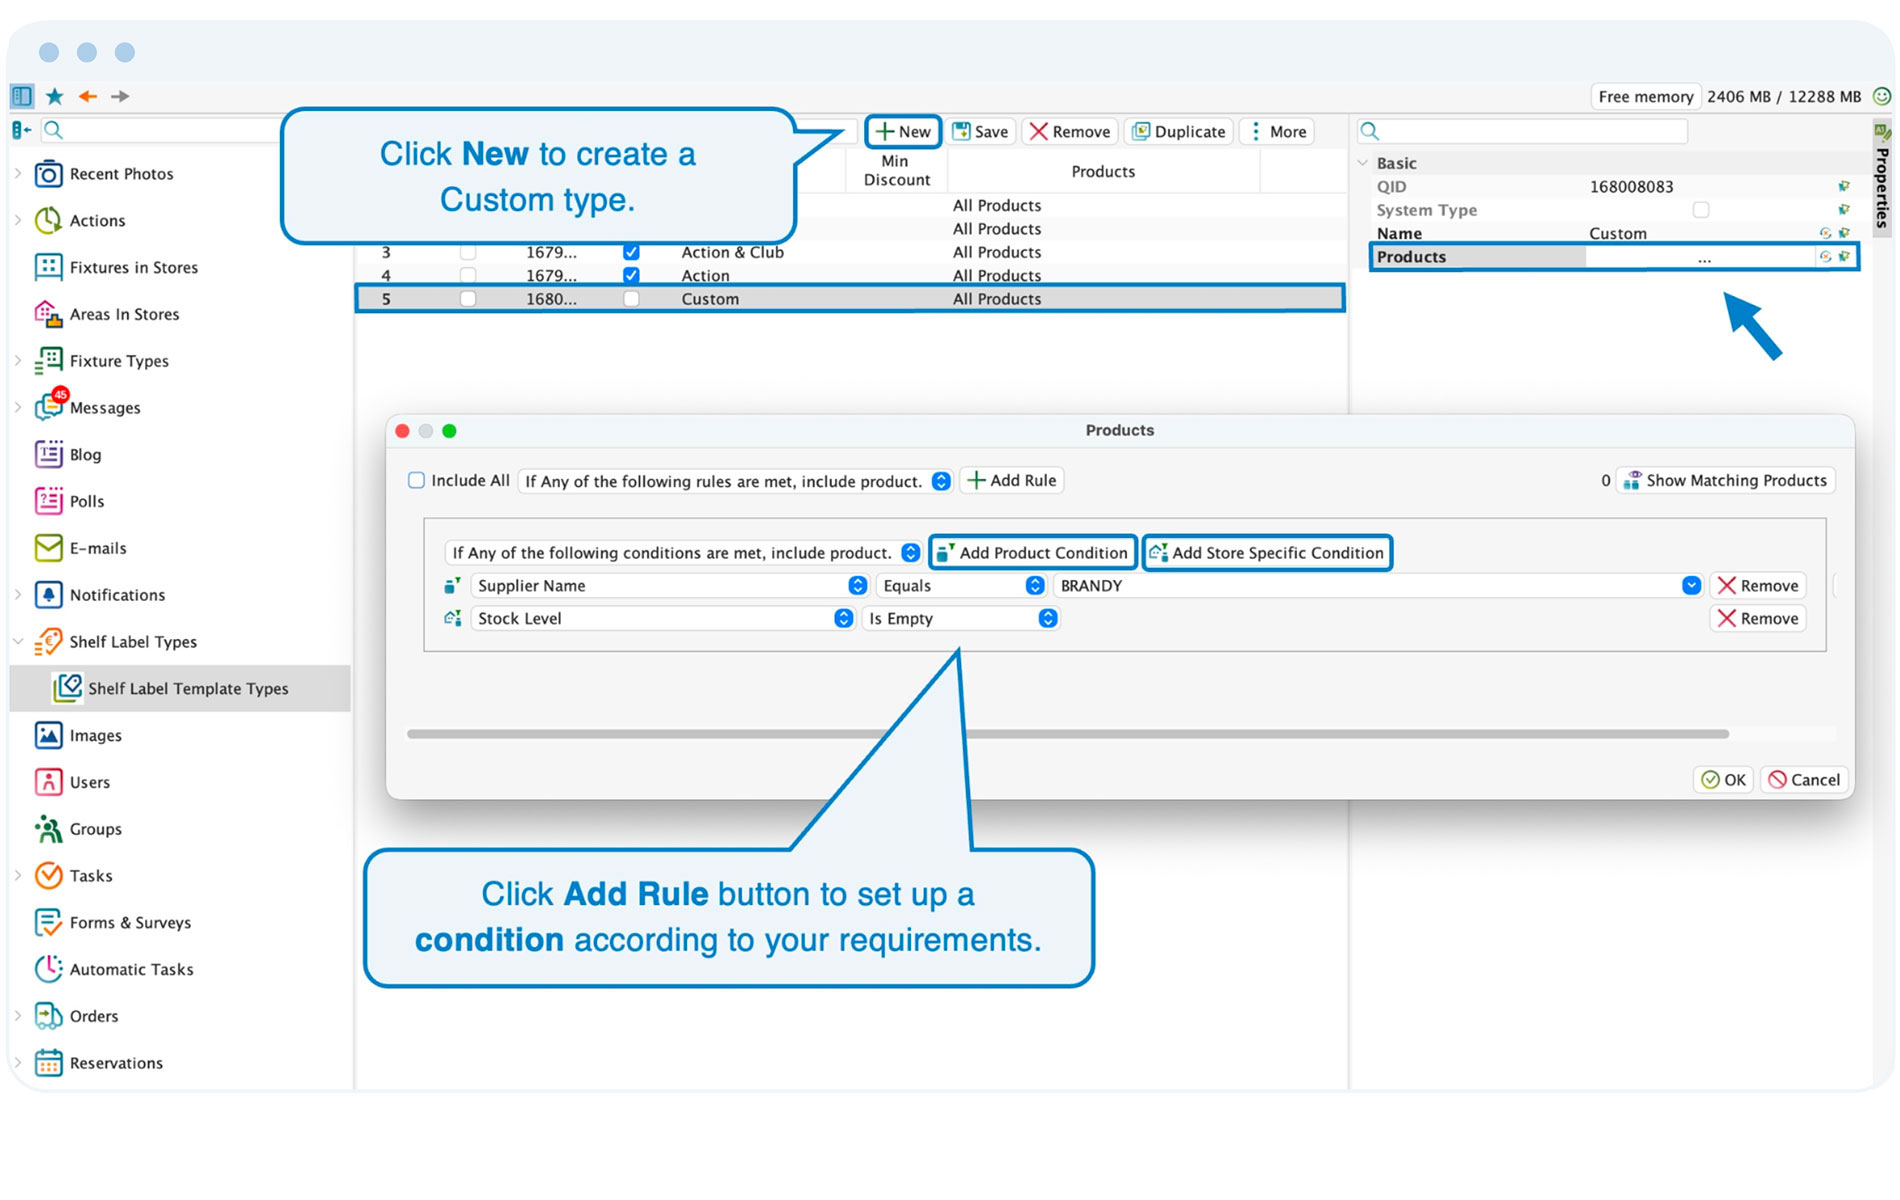Image resolution: width=1900 pixels, height=1200 pixels.
Task: Toggle the System Type checkbox
Action: (x=1700, y=209)
